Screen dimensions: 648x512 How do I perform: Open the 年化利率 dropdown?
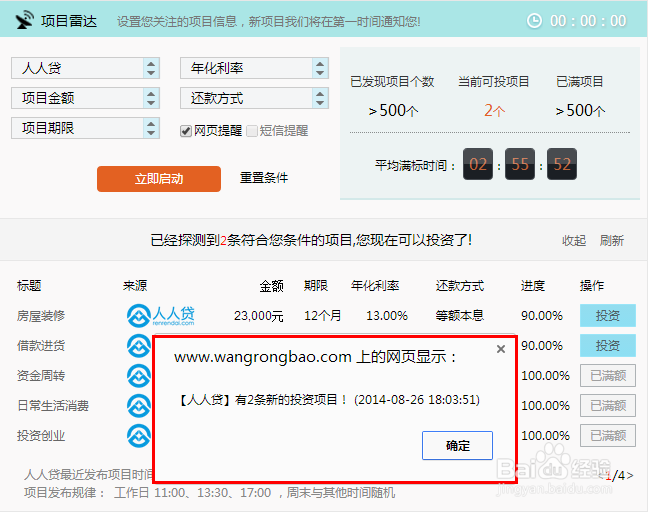254,68
